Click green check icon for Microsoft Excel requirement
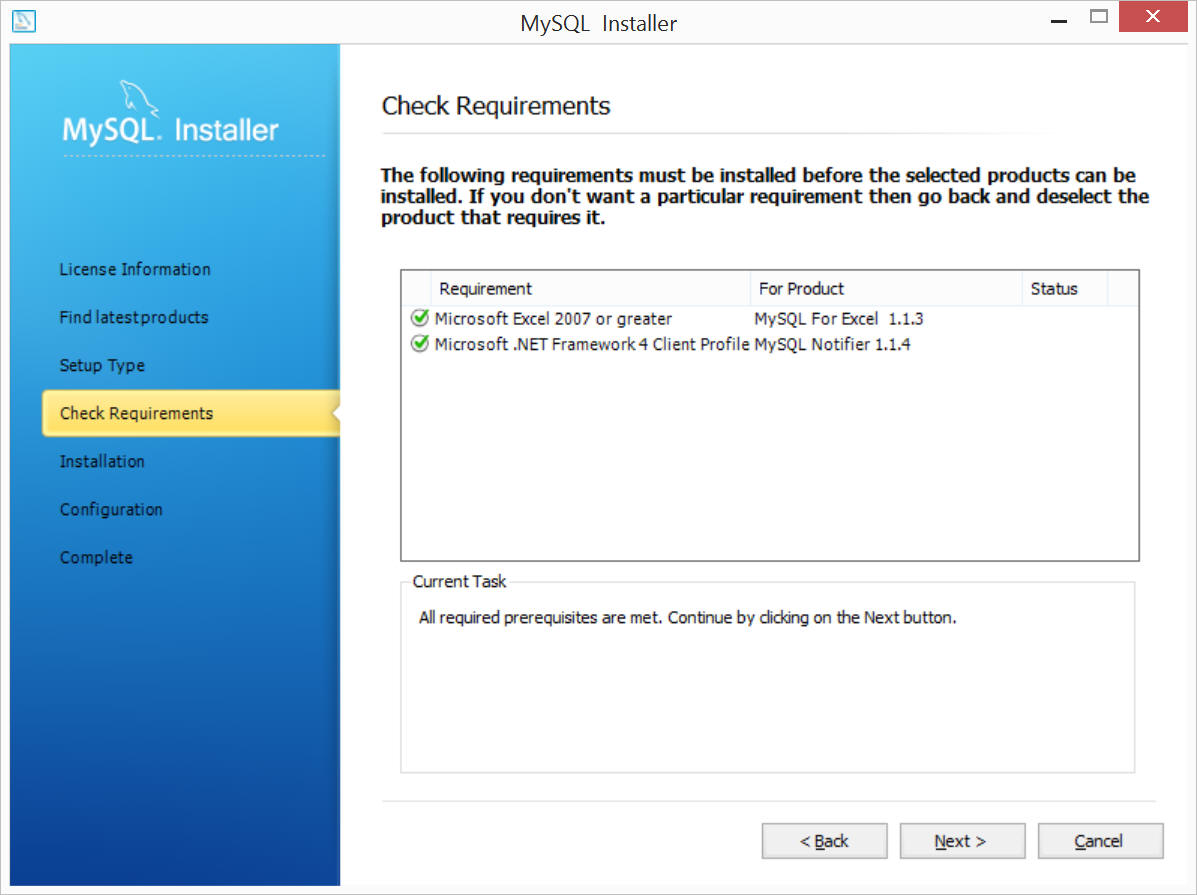Viewport: 1197px width, 895px height. tap(420, 318)
